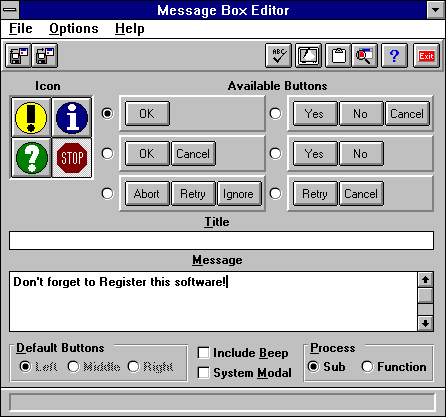This screenshot has width=446, height=417.
Task: Enable the Include Beep checkbox
Action: coord(204,353)
